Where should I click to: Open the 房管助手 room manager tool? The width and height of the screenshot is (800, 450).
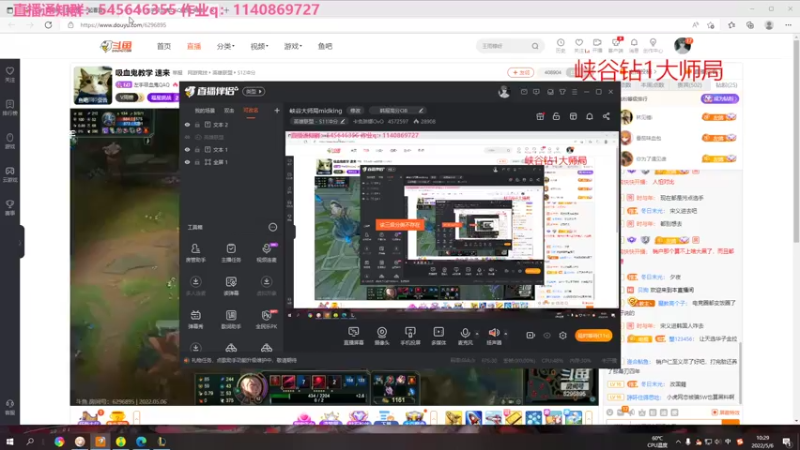(195, 253)
